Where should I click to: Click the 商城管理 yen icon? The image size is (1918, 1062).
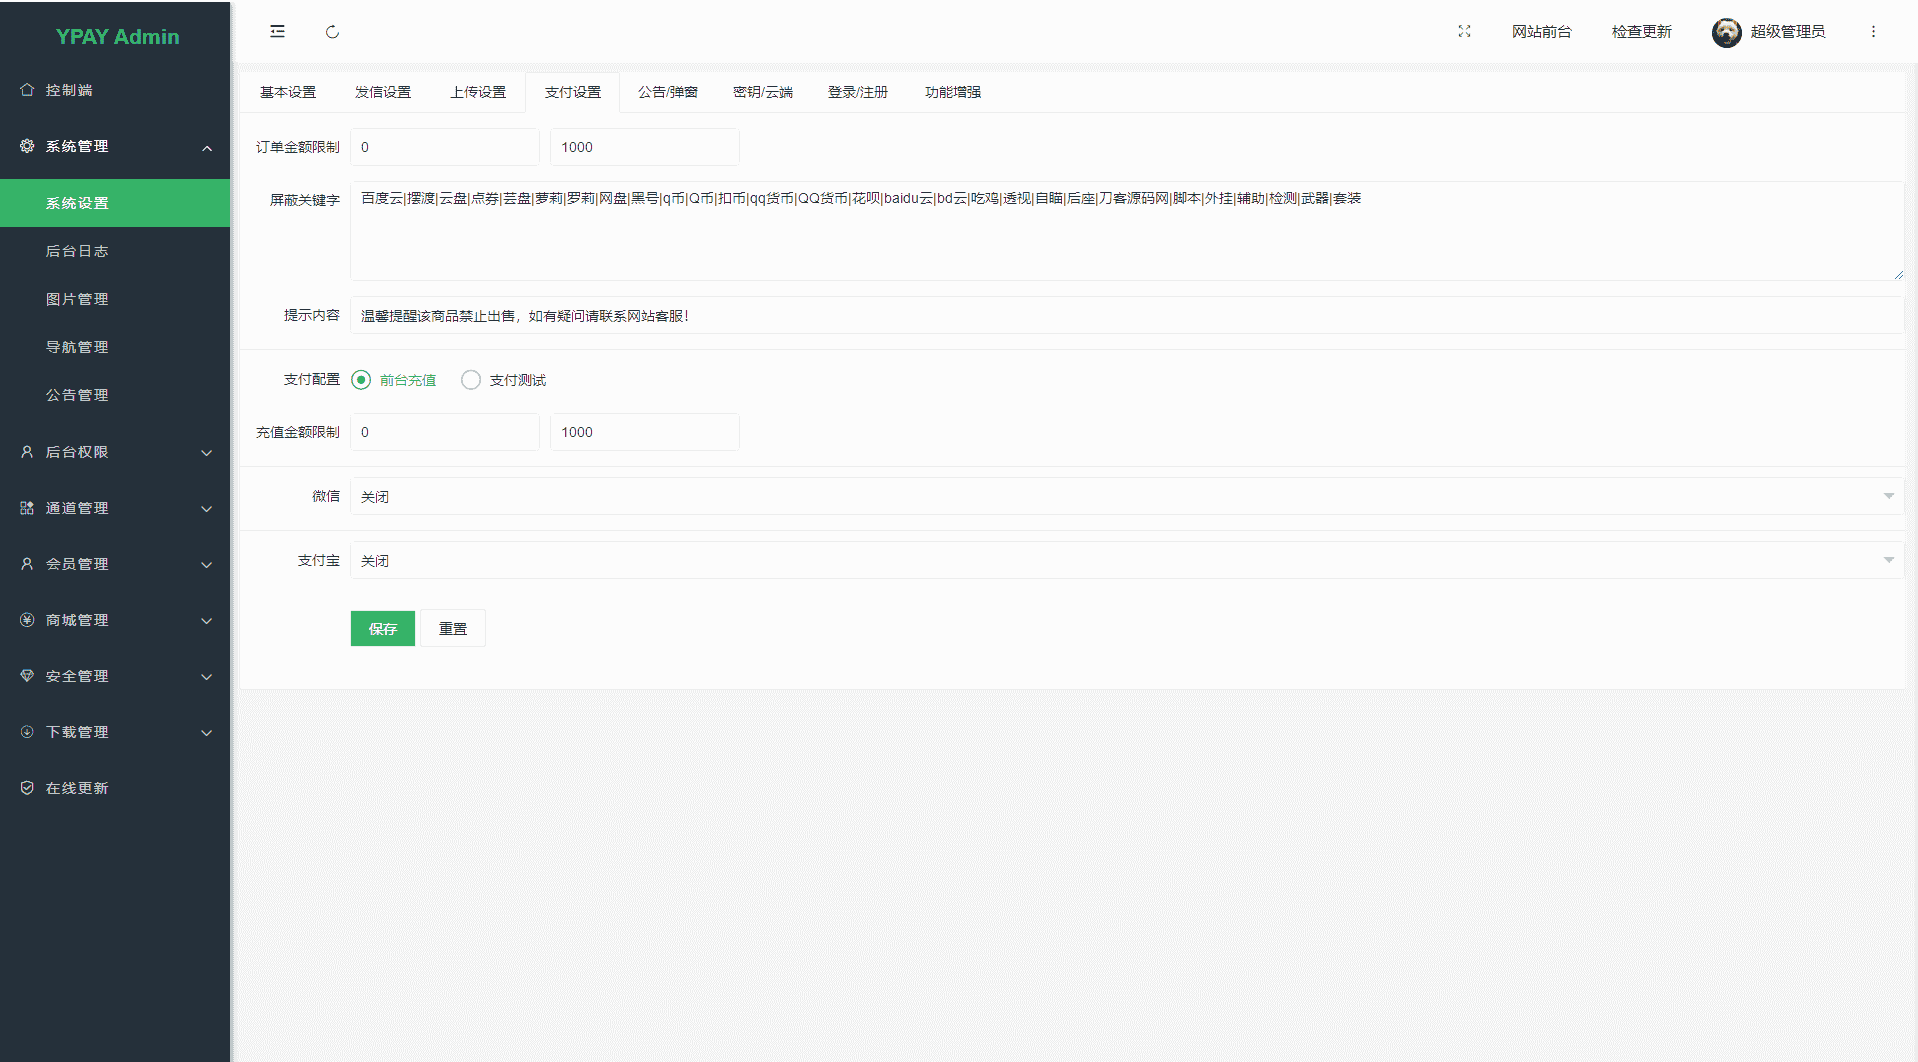click(27, 620)
